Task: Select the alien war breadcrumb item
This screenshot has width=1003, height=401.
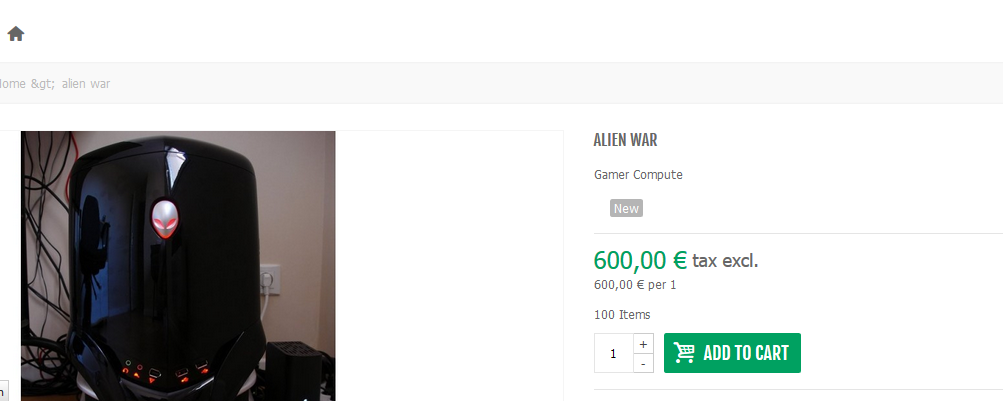Action: pyautogui.click(x=86, y=84)
